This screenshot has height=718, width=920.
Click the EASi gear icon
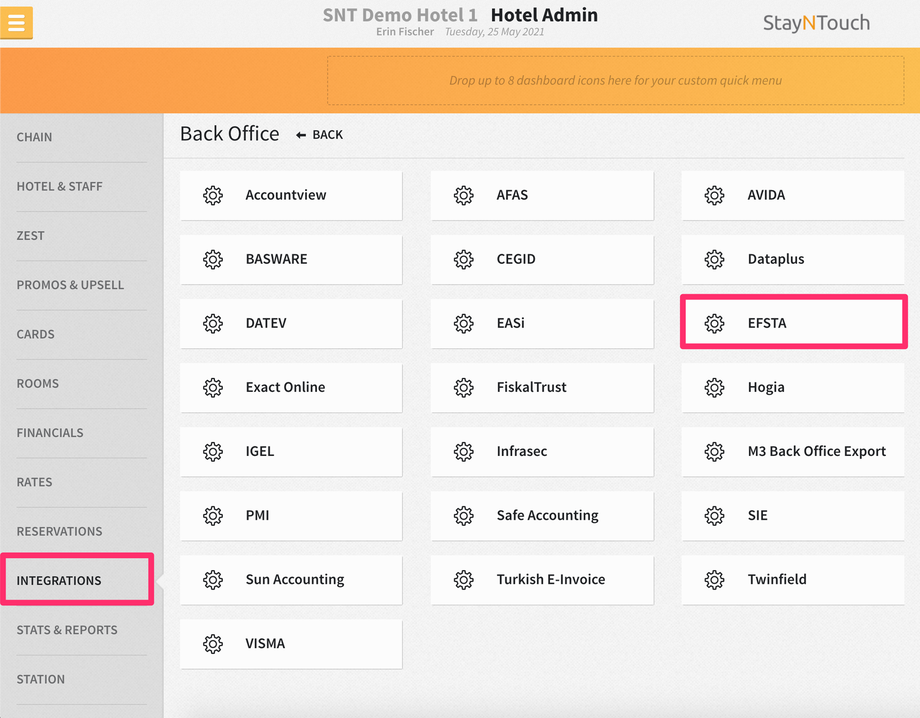(x=464, y=323)
